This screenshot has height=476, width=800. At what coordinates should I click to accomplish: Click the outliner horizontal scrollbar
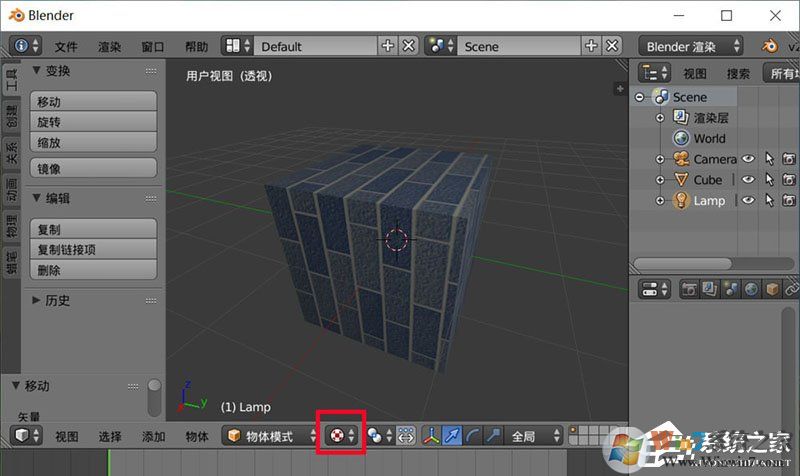point(683,264)
